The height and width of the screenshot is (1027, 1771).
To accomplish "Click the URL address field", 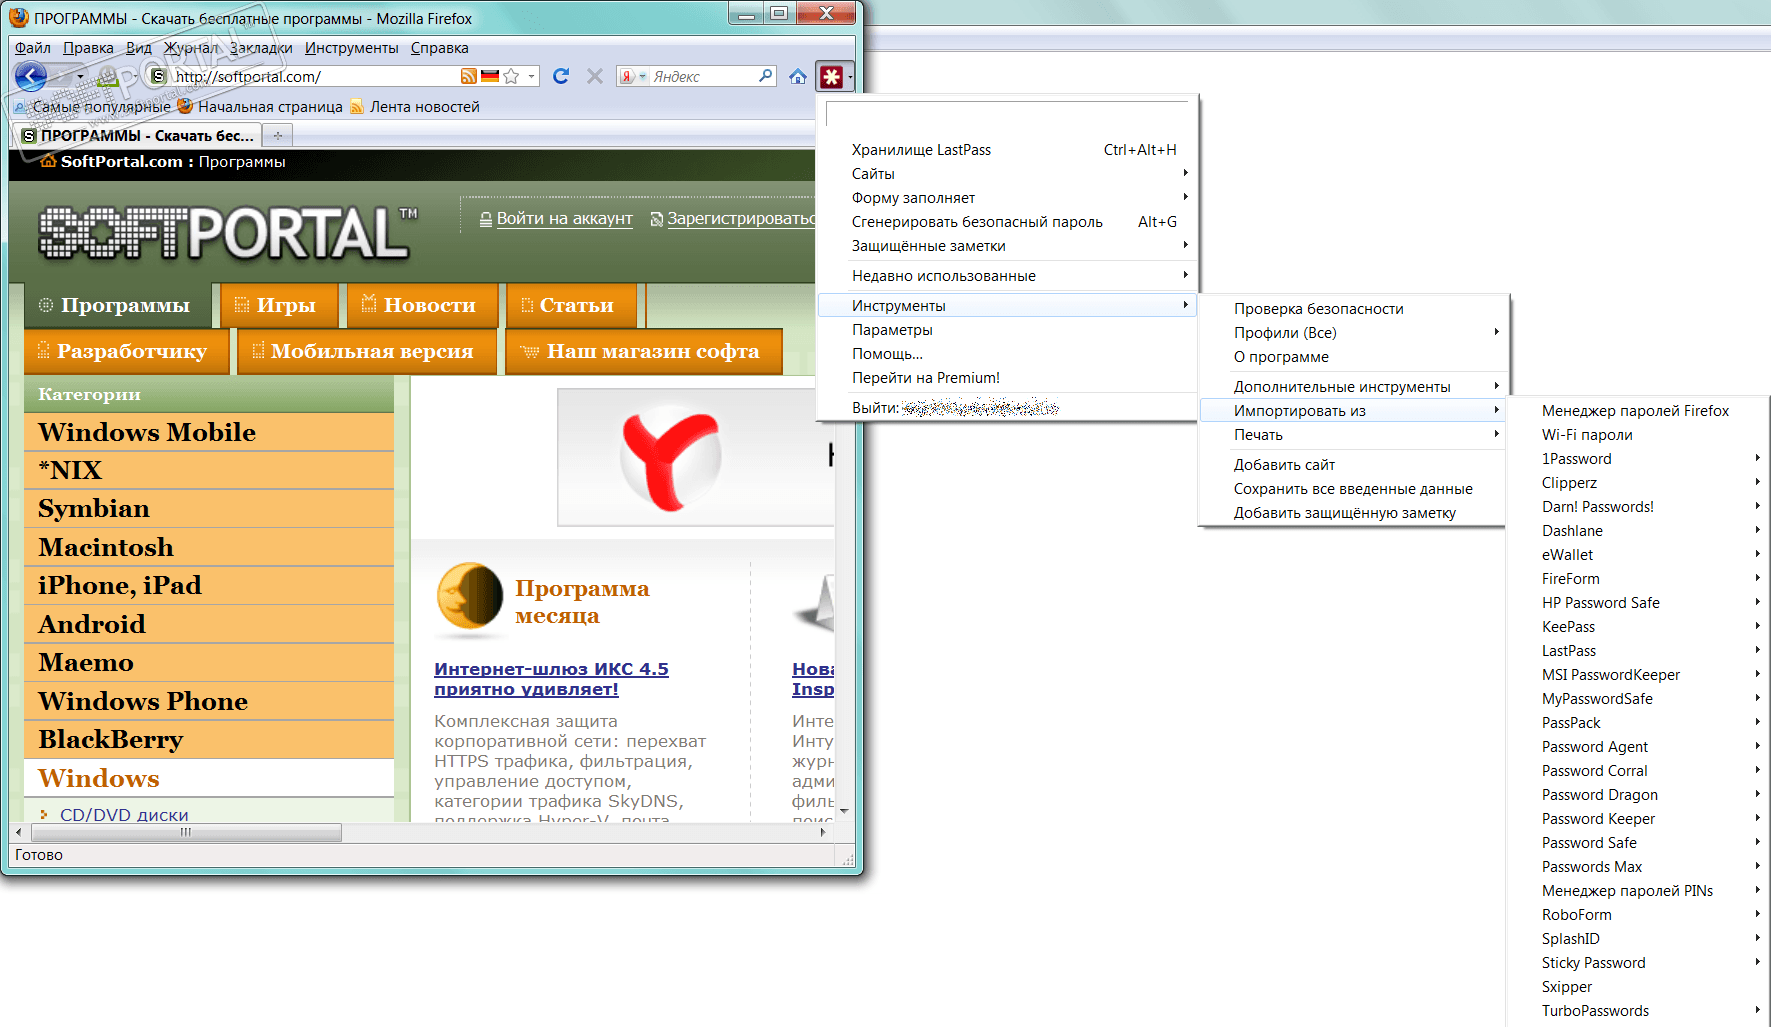I will [x=315, y=76].
